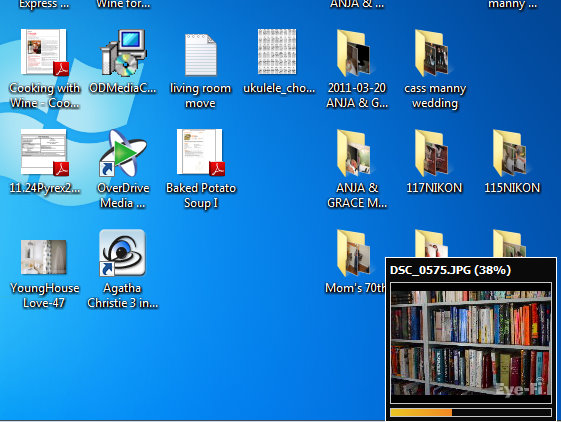Click the Eye-Fi upload progress bar
The image size is (561, 422).
471,412
